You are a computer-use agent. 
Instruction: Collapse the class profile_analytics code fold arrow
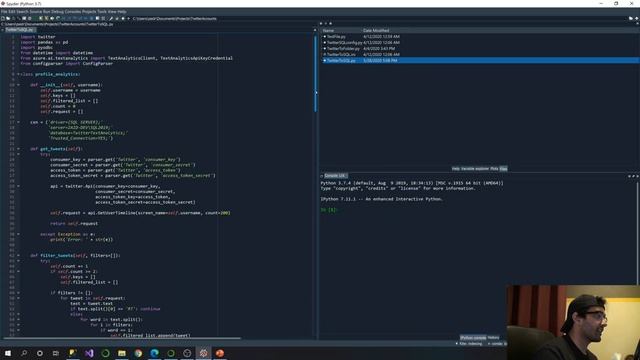coord(18,74)
